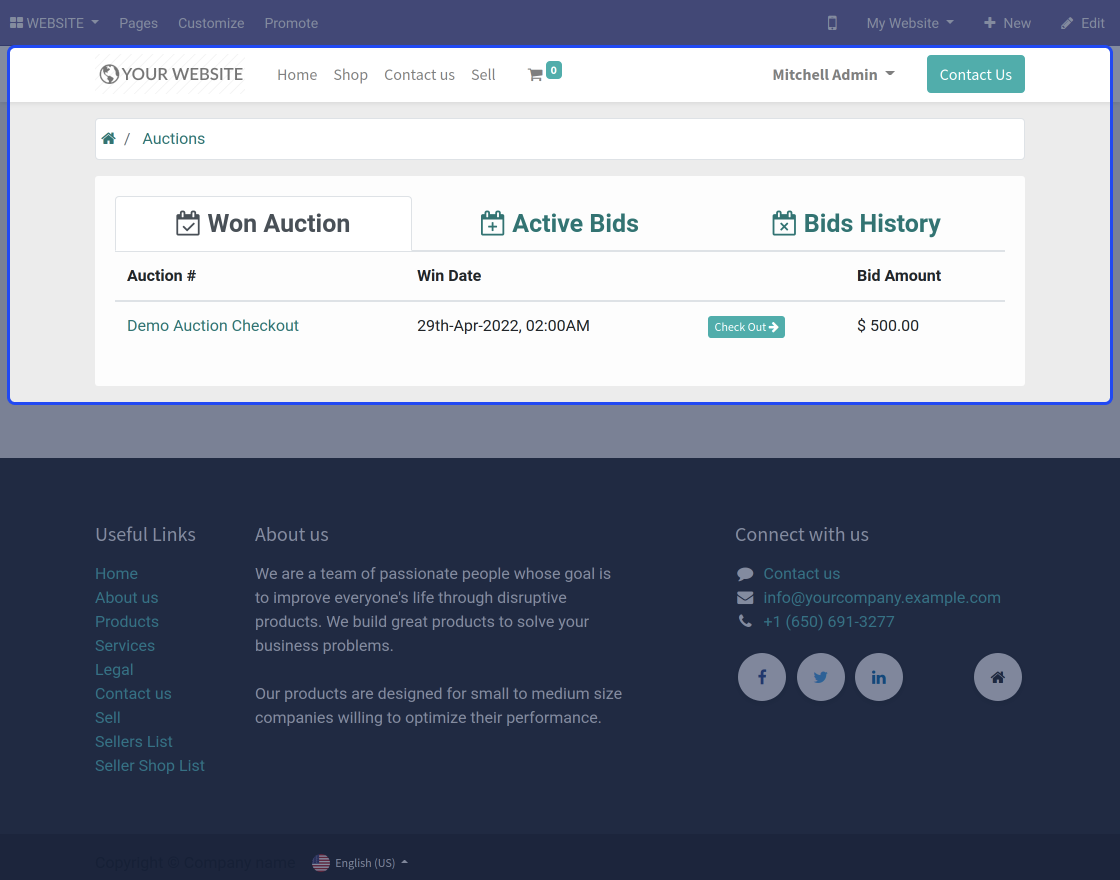The height and width of the screenshot is (880, 1120).
Task: Open the Promote menu
Action: pyautogui.click(x=291, y=23)
